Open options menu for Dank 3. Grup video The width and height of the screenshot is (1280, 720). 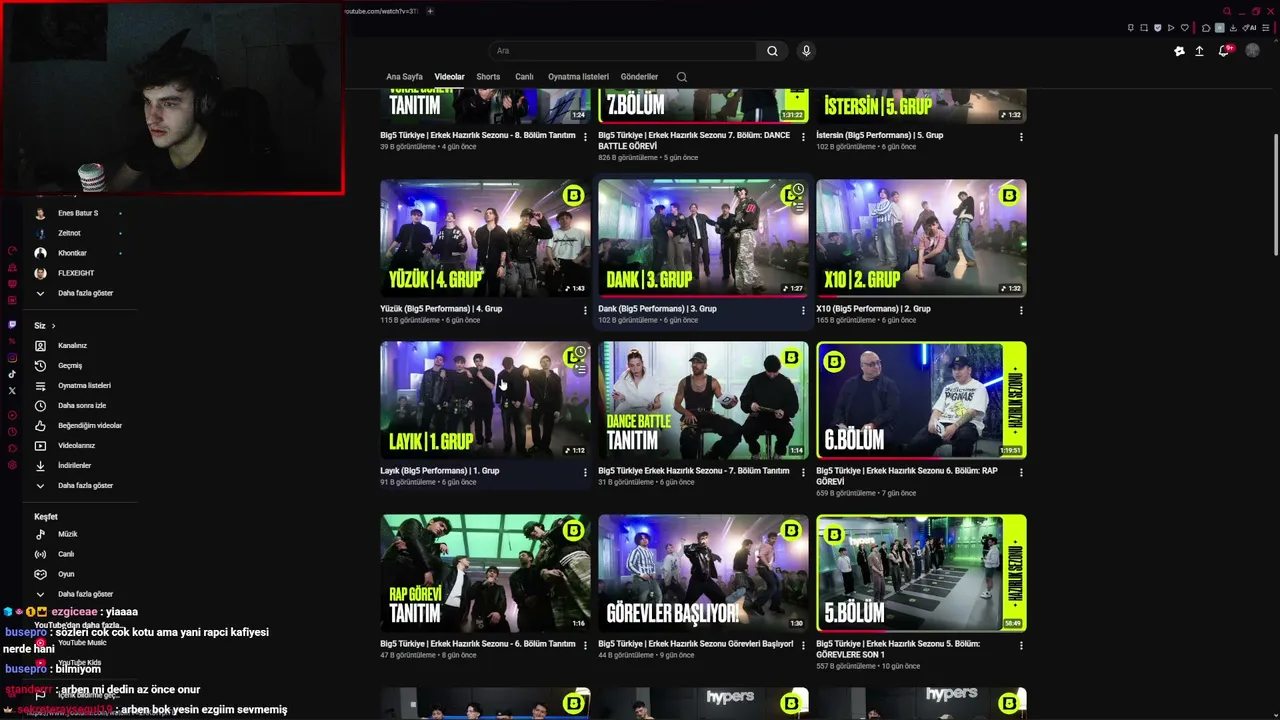tap(803, 310)
